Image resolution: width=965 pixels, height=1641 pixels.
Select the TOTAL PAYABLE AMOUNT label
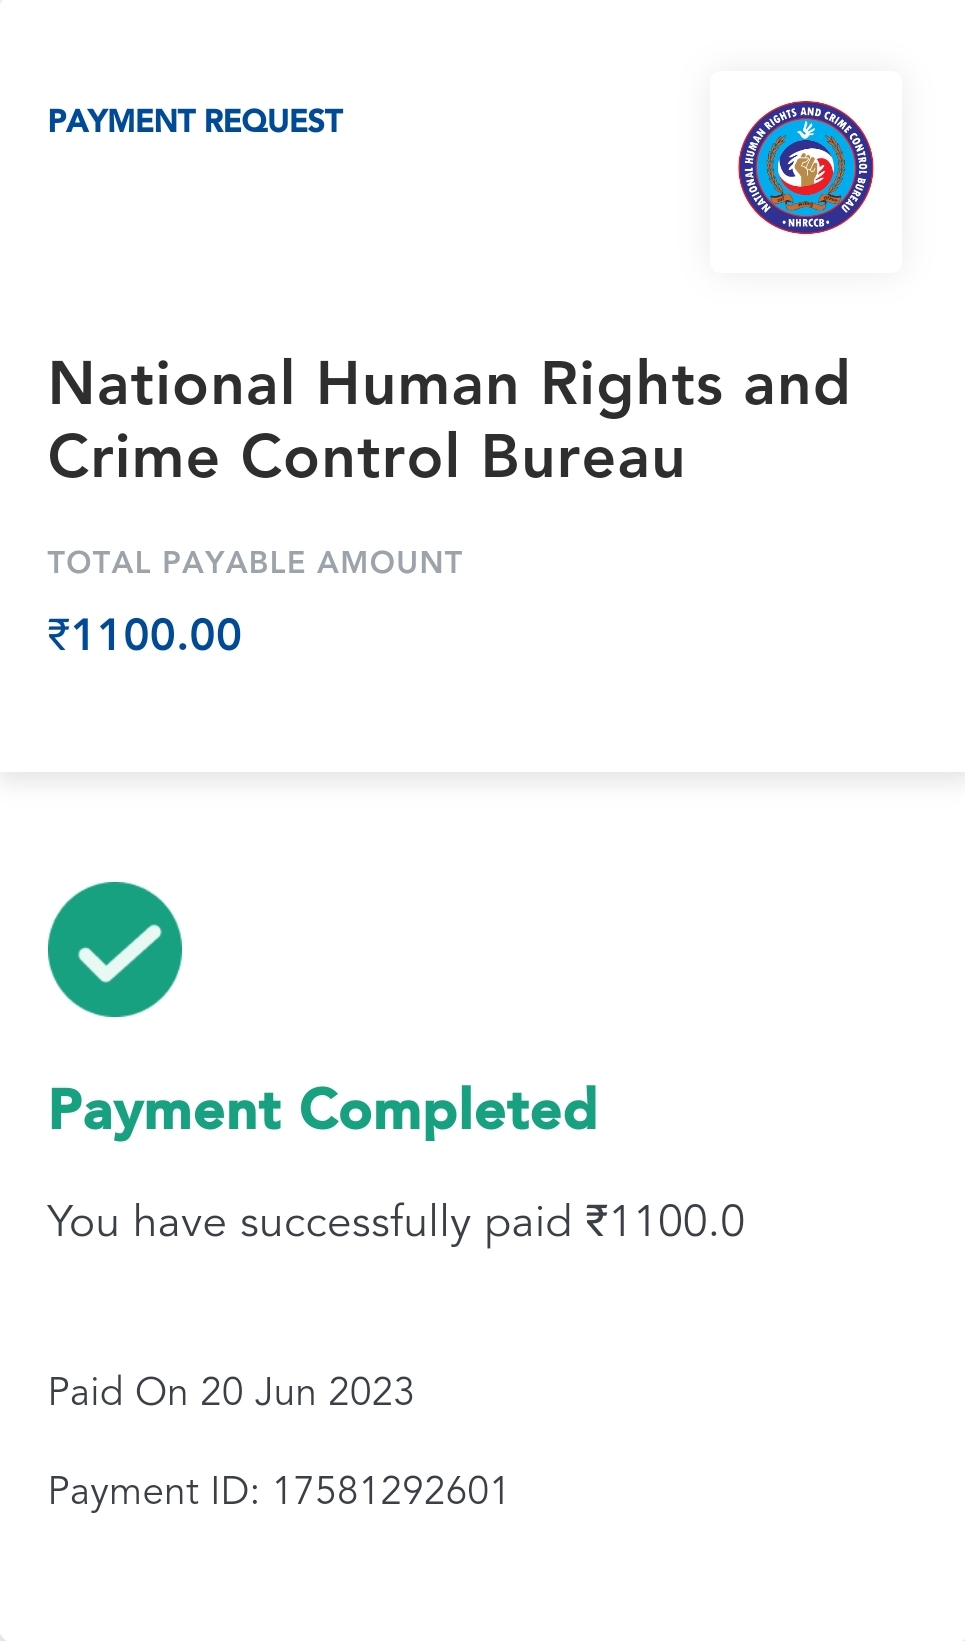(x=255, y=562)
